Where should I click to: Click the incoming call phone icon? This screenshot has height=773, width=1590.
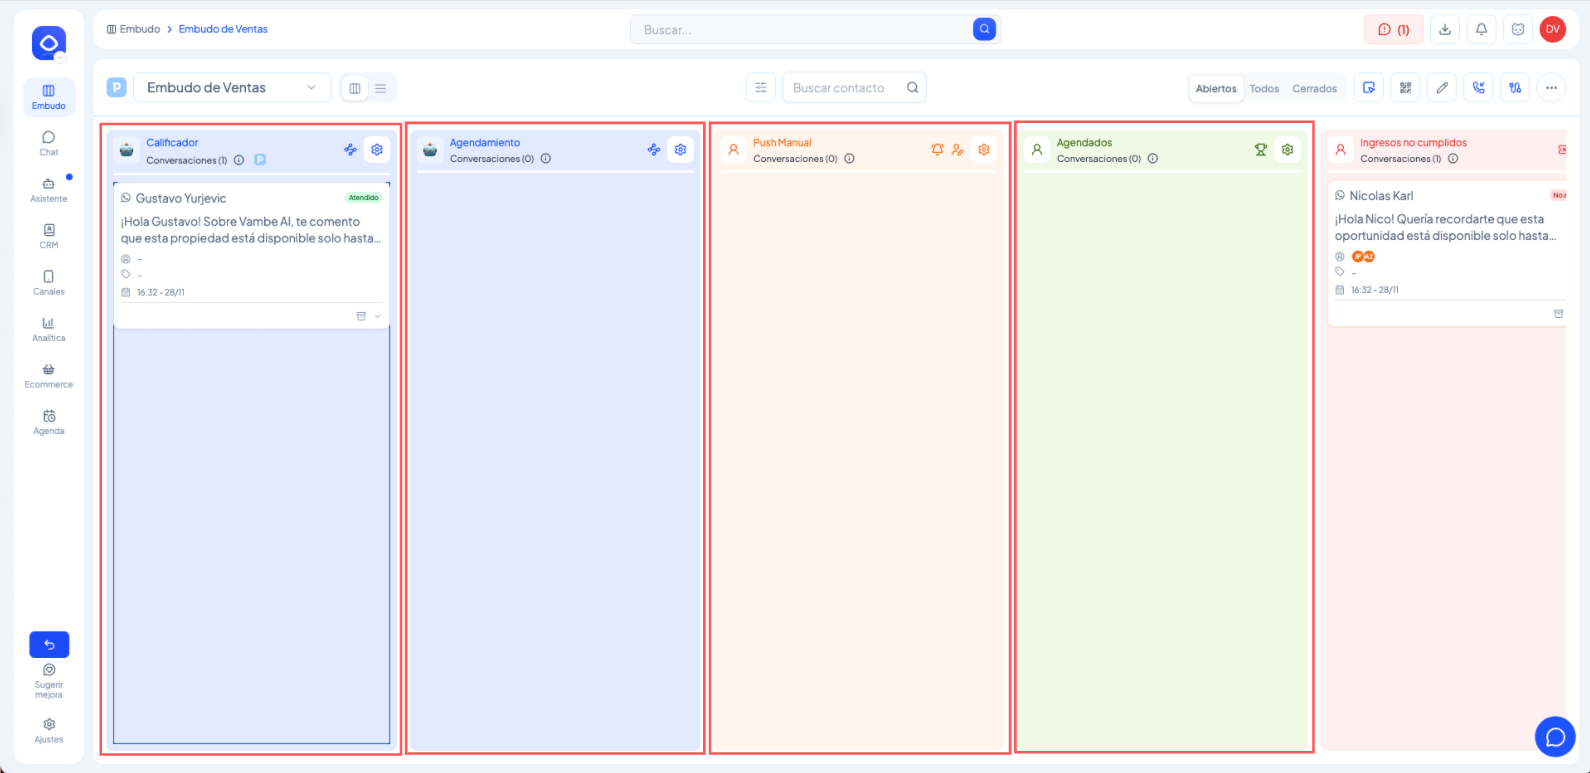tap(1478, 88)
